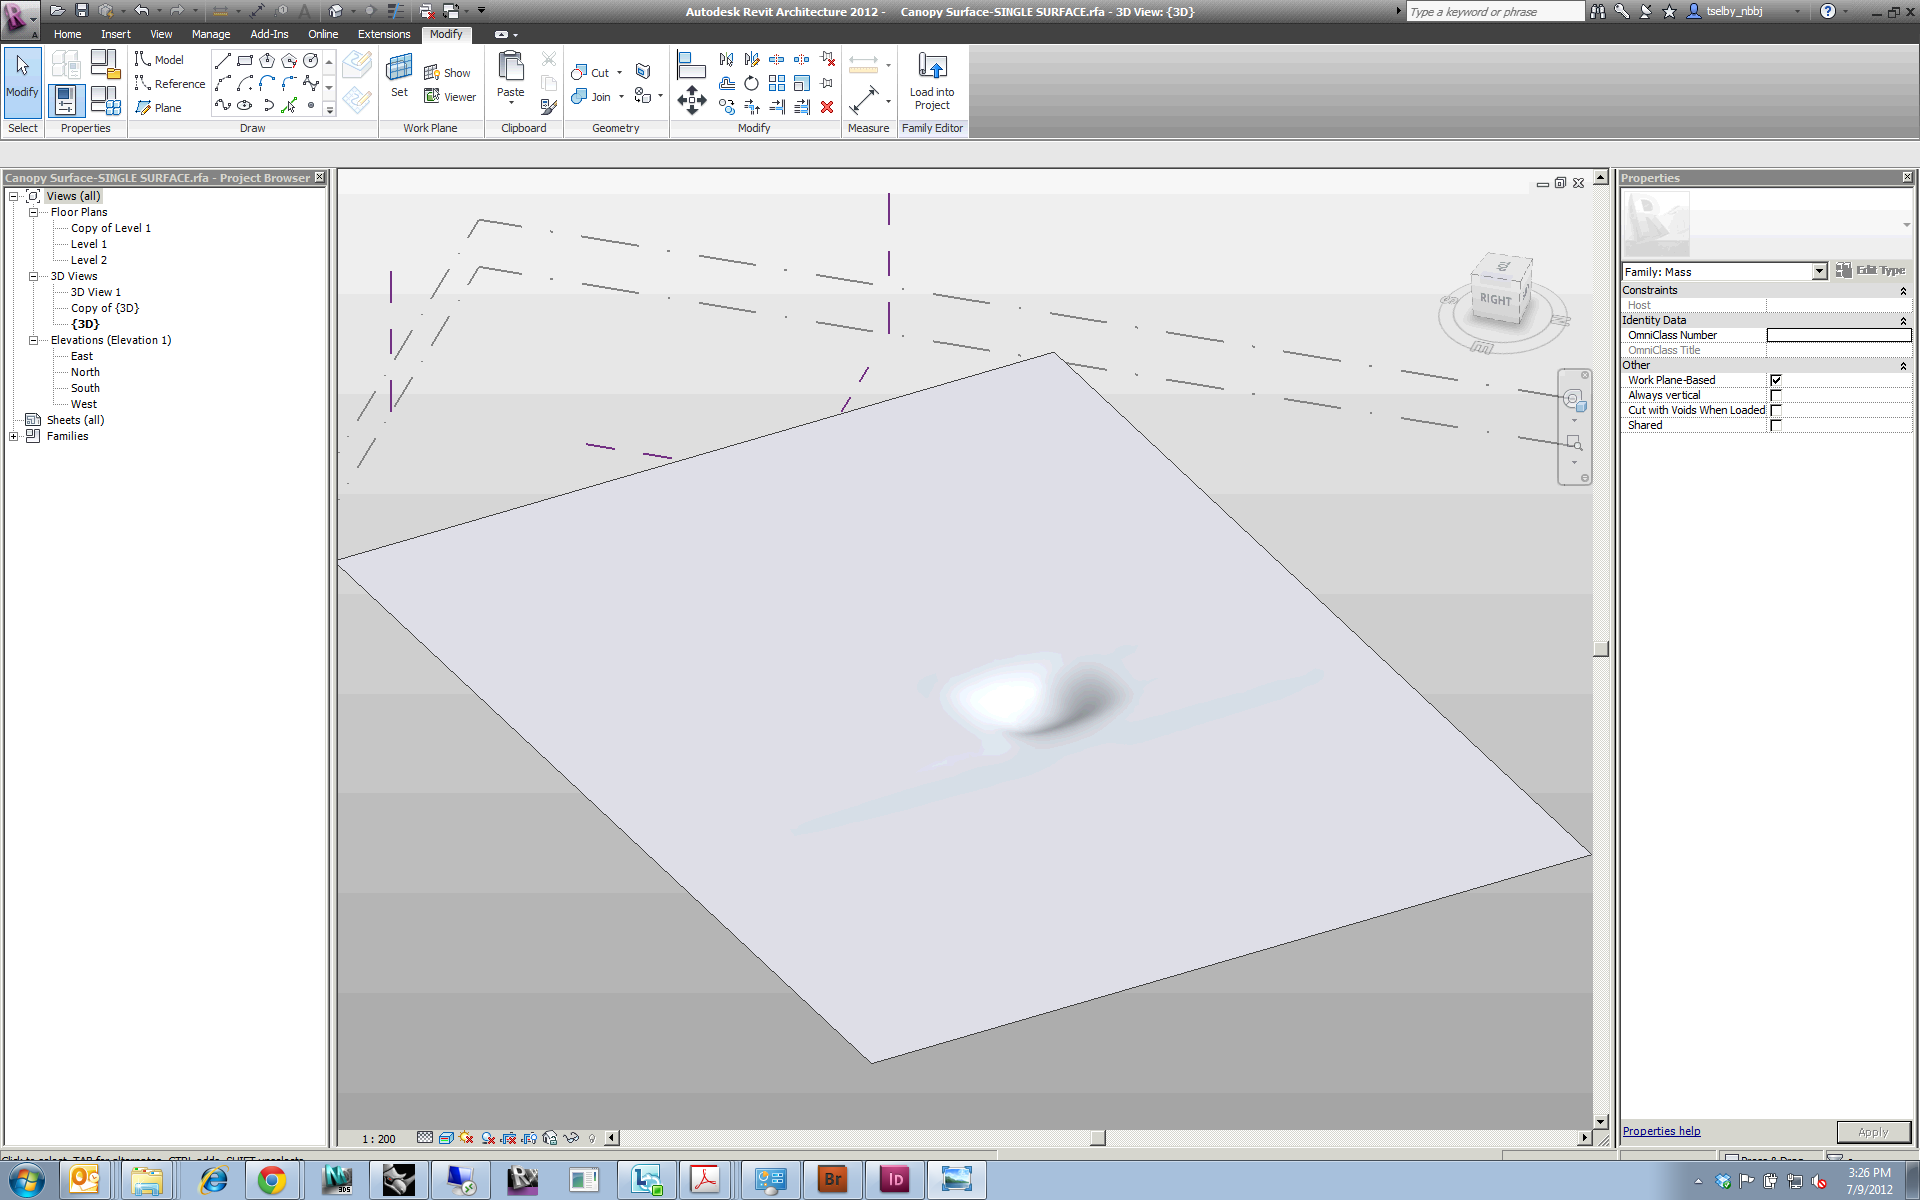Collapse the 3D Views tree node
This screenshot has width=1920, height=1200.
(33, 276)
